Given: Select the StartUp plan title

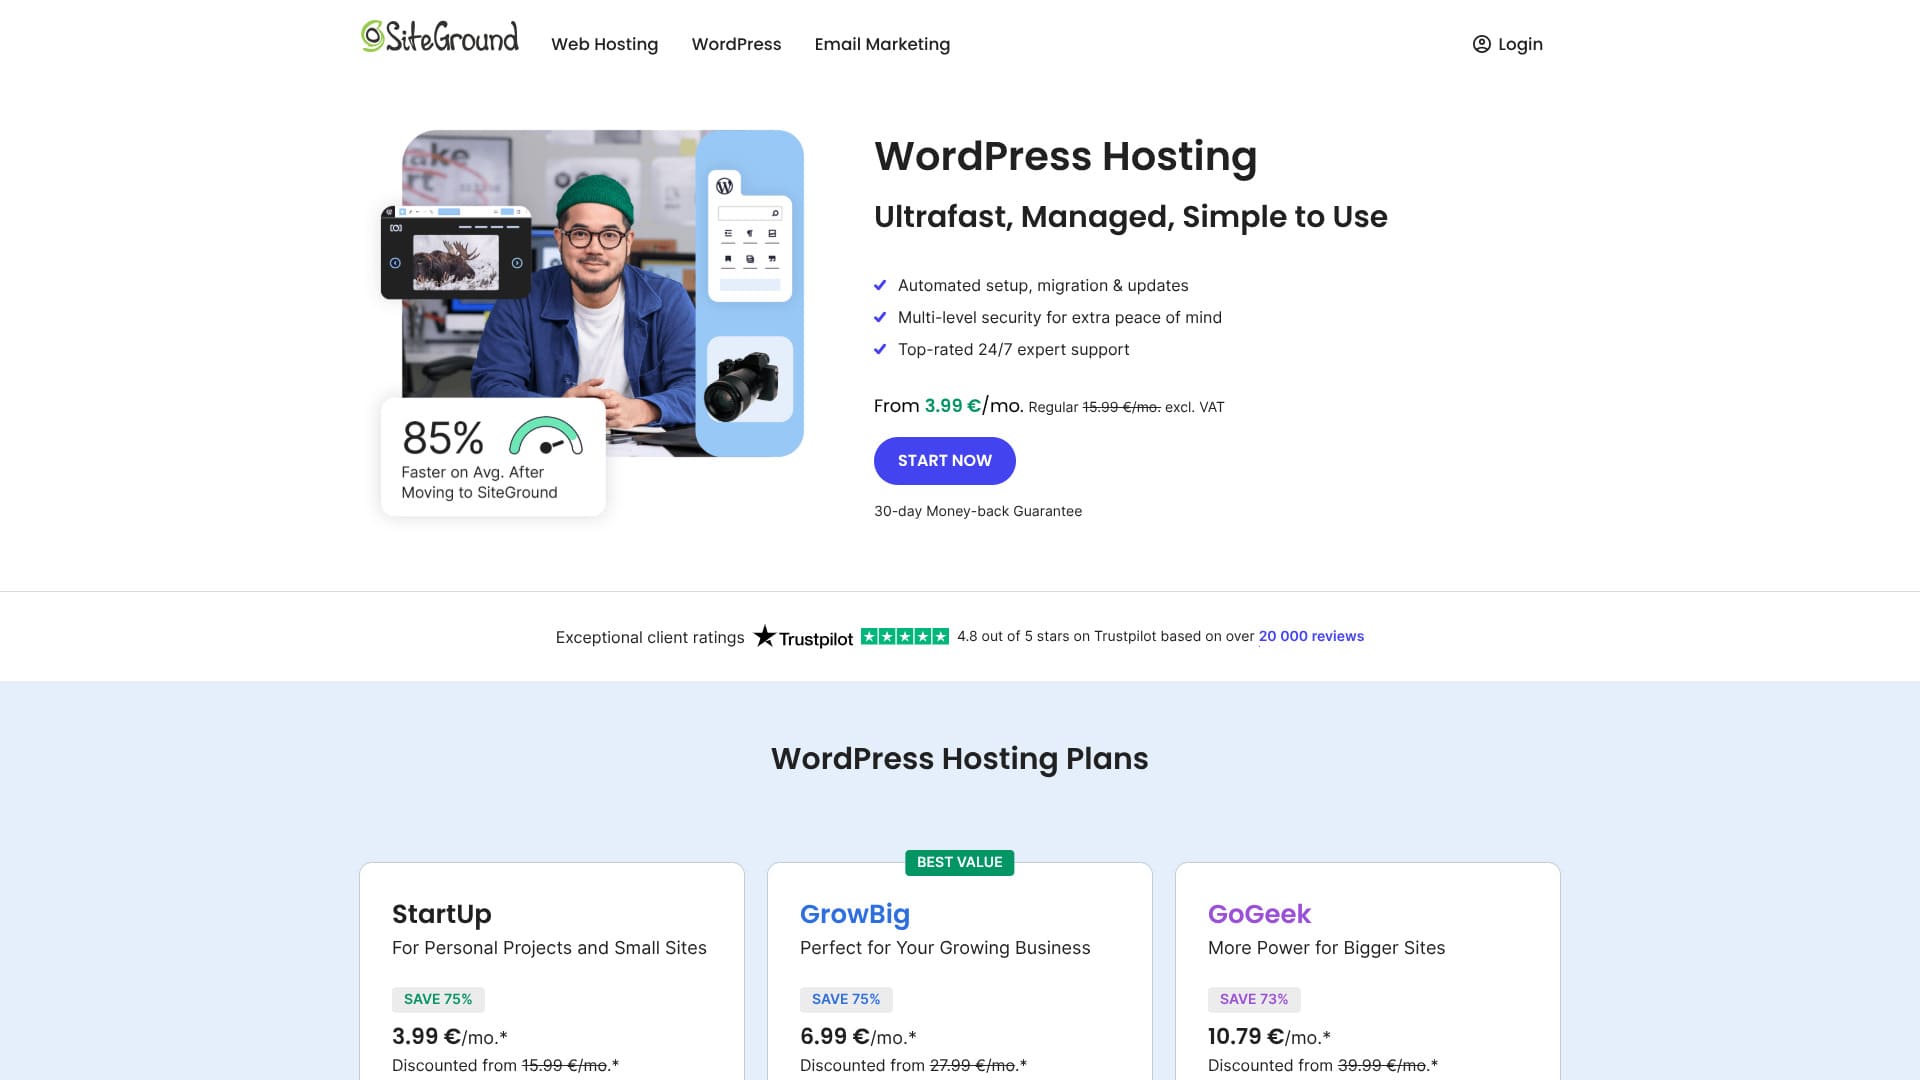Looking at the screenshot, I should pos(441,914).
